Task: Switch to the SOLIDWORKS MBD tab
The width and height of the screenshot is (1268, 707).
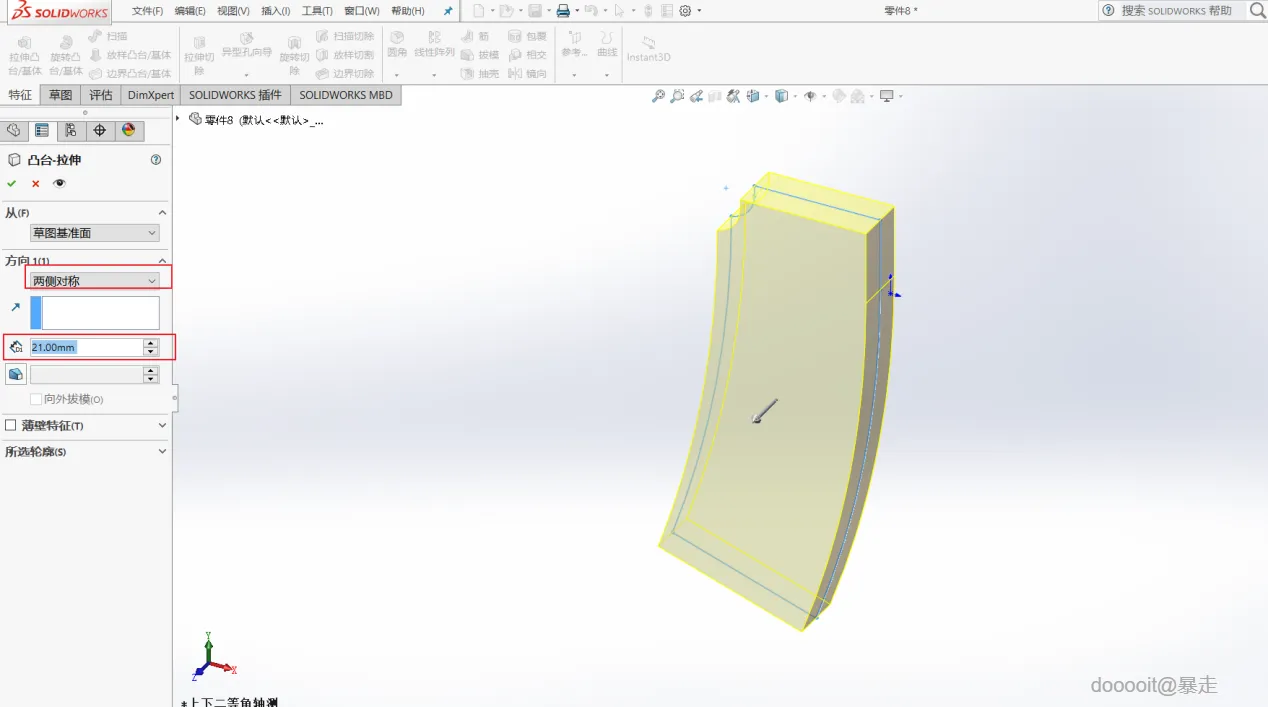Action: (x=346, y=95)
